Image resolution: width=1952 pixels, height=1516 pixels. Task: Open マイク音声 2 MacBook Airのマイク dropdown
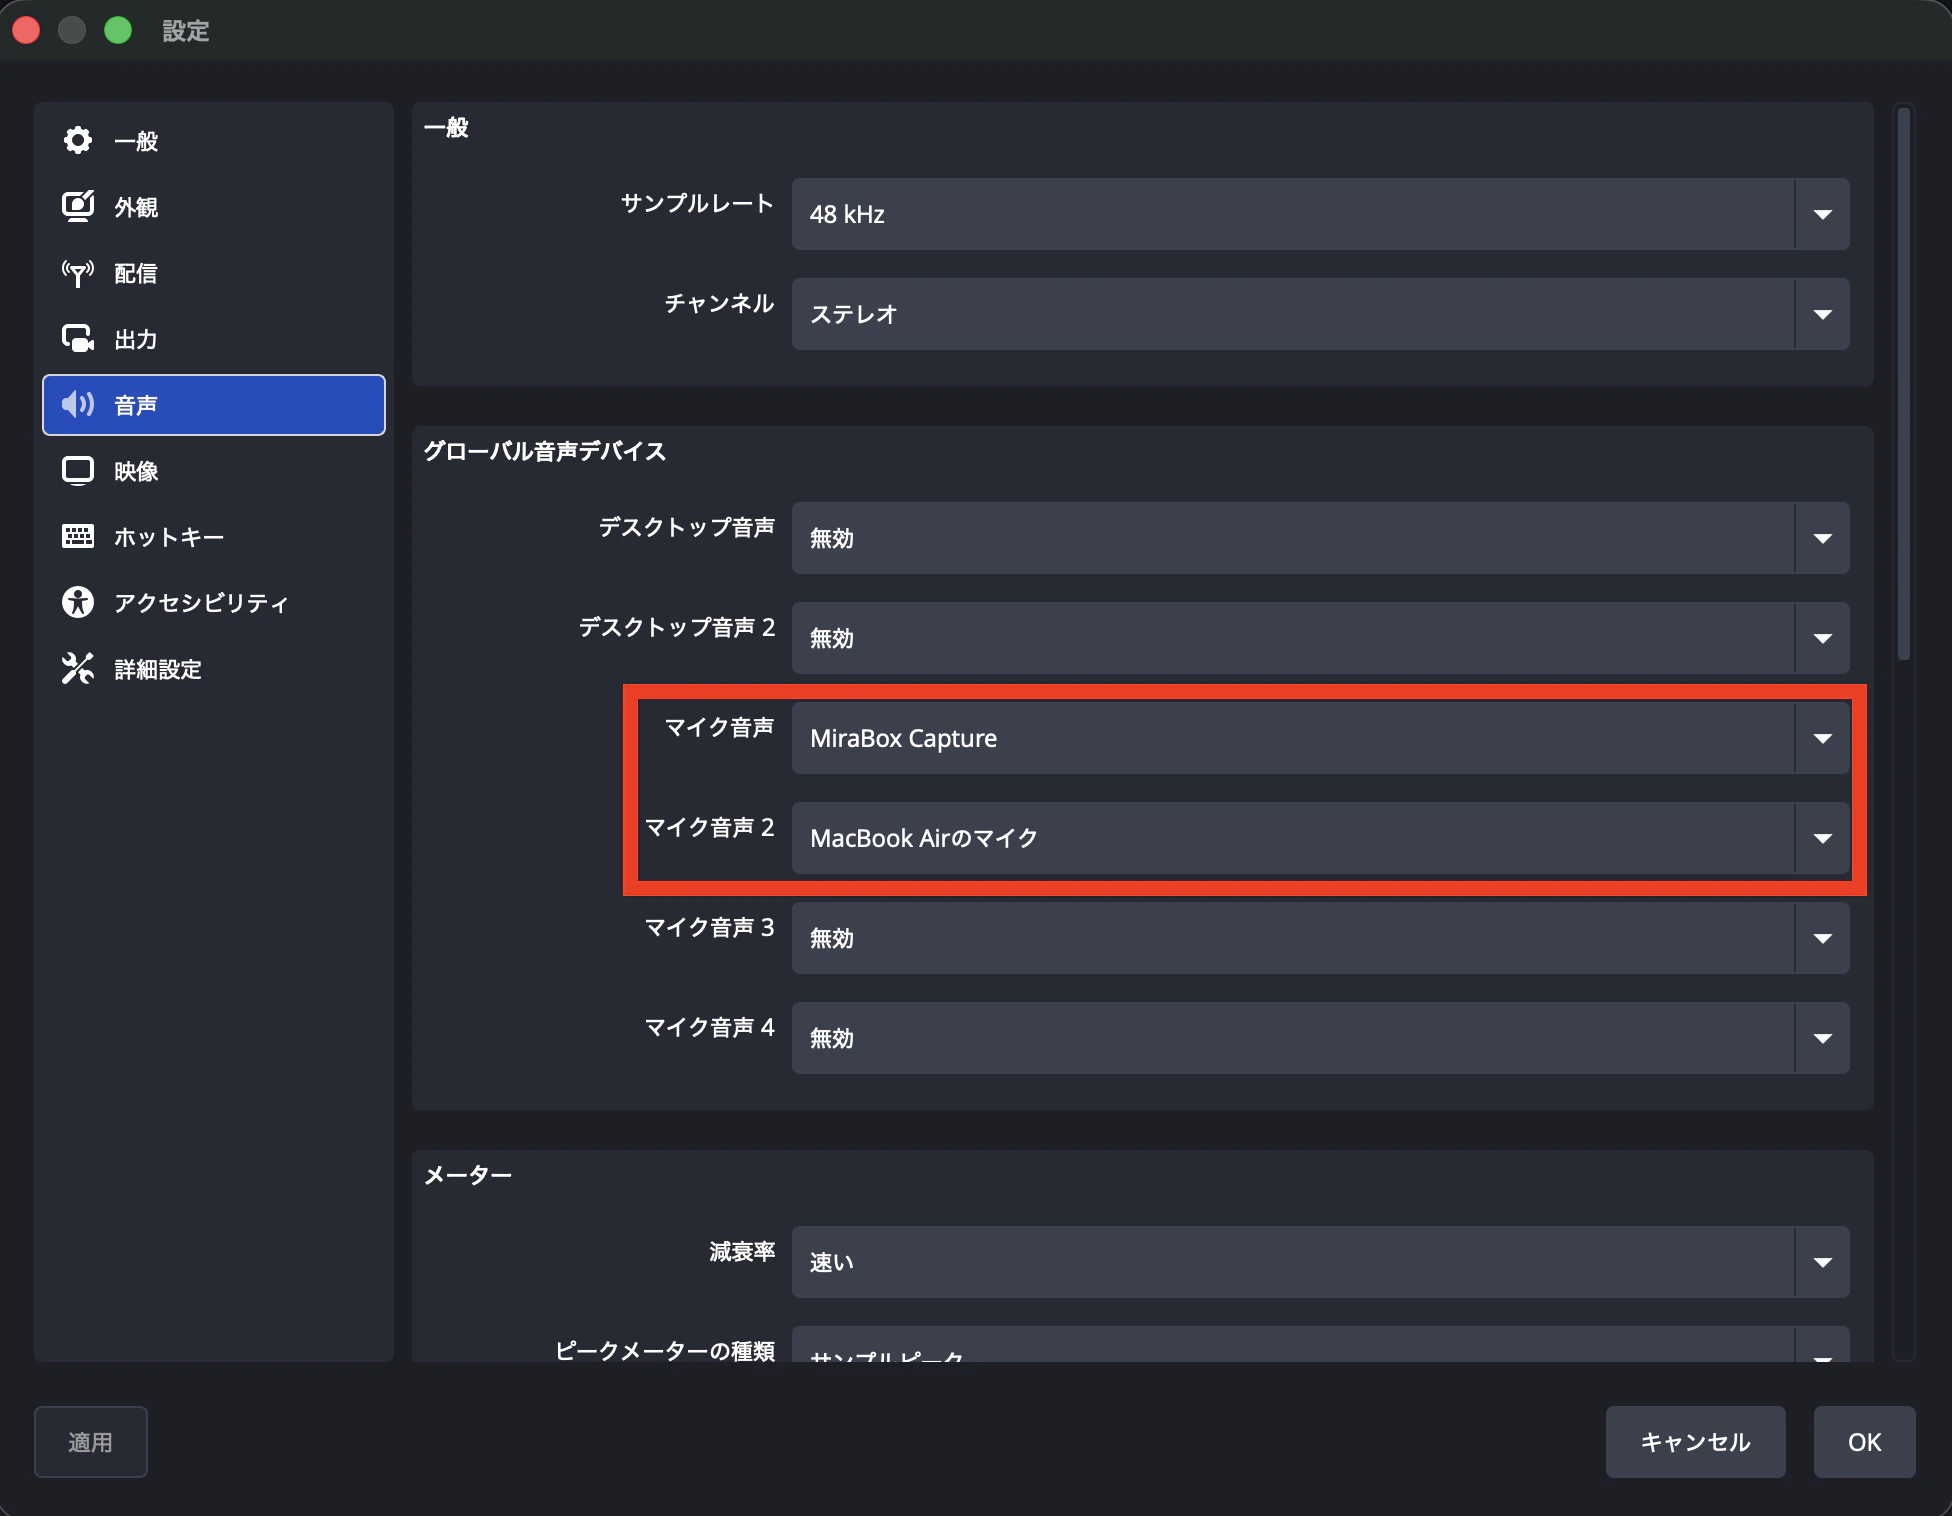click(x=1320, y=838)
